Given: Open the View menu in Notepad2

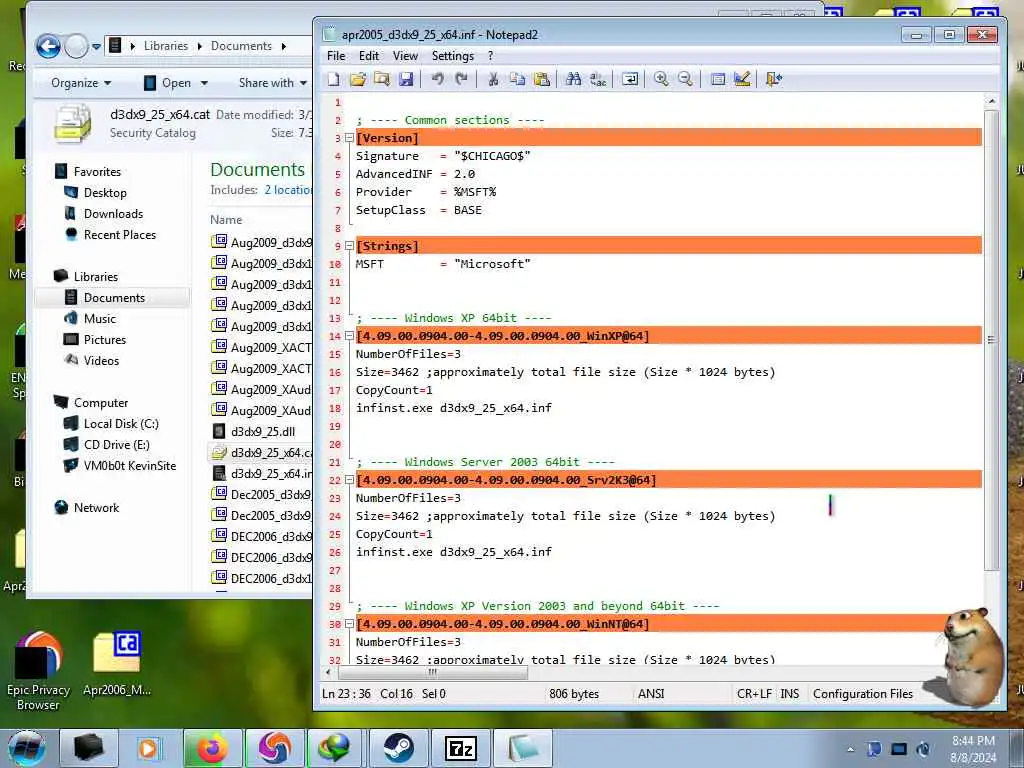Looking at the screenshot, I should tap(405, 56).
